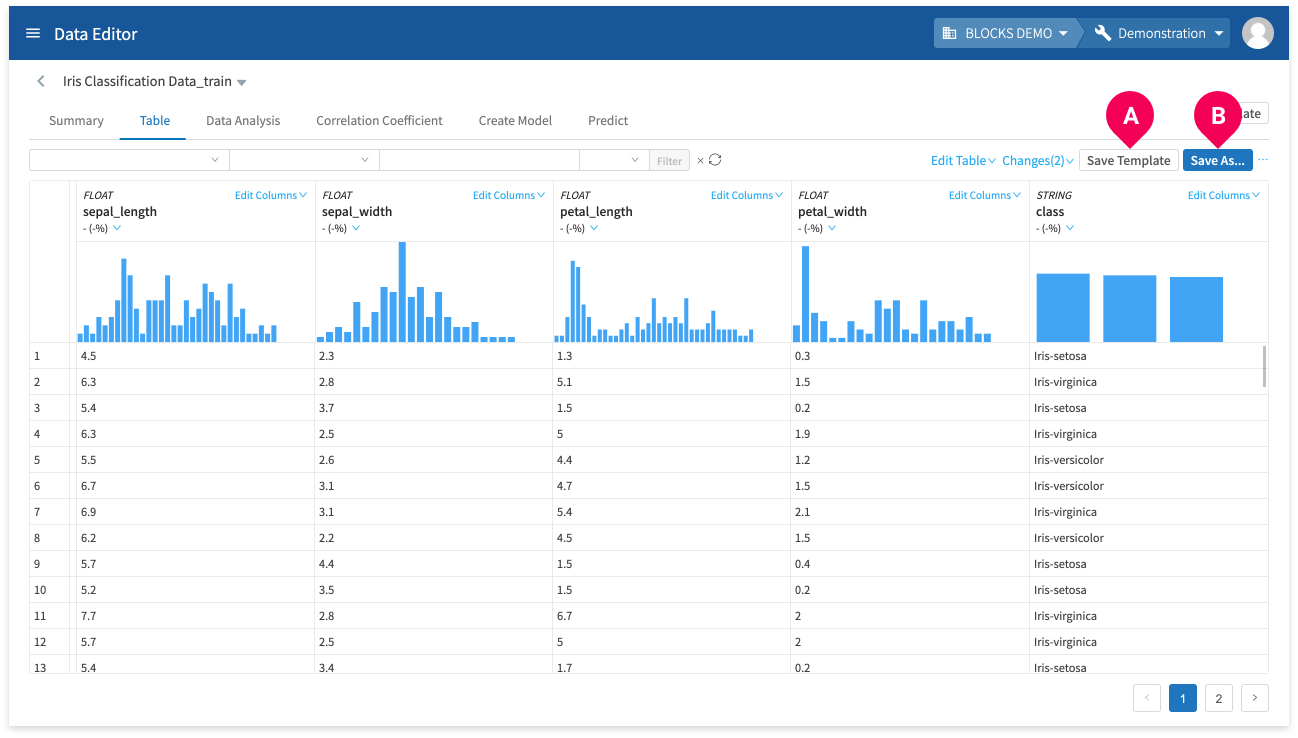Expand the missing-value chevron under sepal_length
The height and width of the screenshot is (738, 1298).
point(117,228)
